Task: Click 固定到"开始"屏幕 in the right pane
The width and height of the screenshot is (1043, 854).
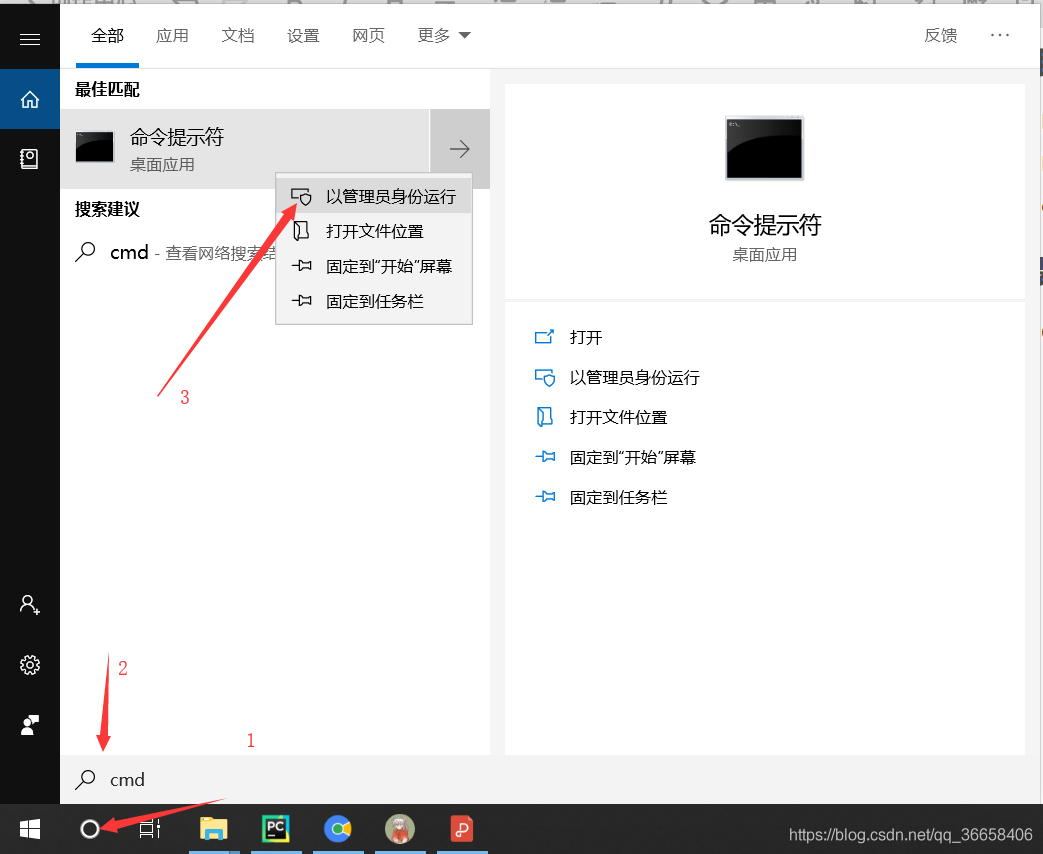Action: [x=633, y=458]
